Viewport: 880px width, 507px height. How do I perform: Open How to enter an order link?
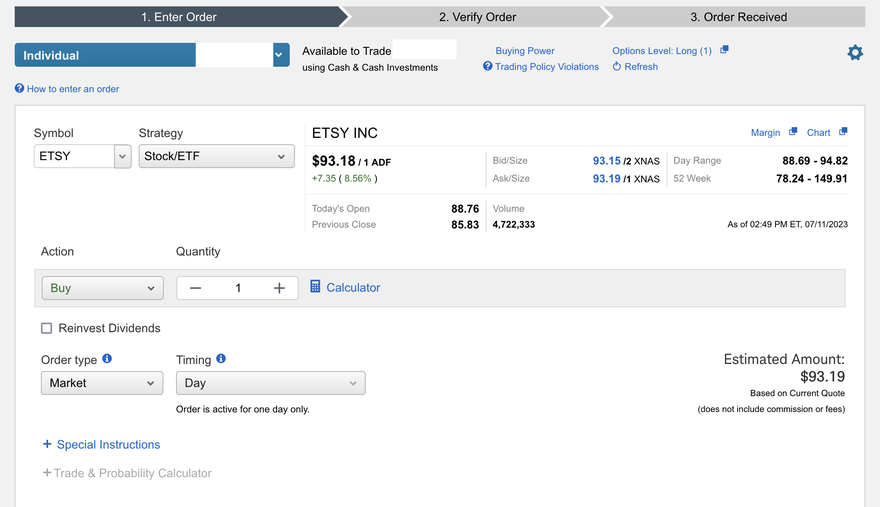point(73,89)
